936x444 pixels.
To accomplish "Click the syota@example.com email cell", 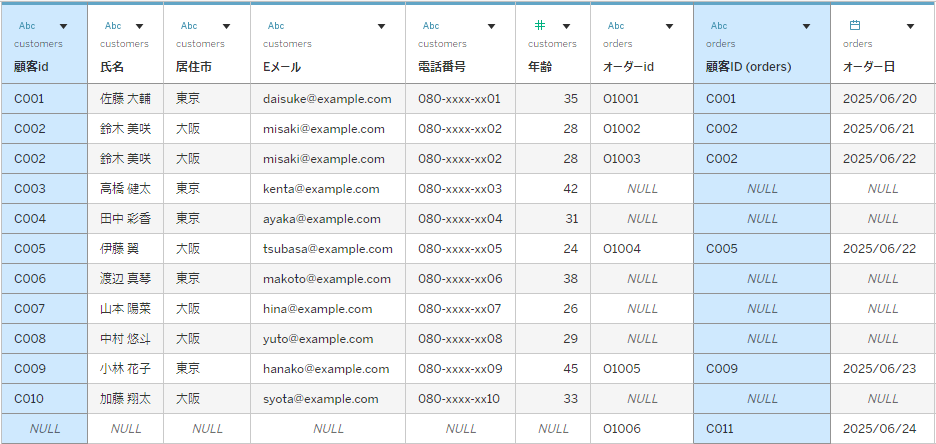I will coord(328,399).
